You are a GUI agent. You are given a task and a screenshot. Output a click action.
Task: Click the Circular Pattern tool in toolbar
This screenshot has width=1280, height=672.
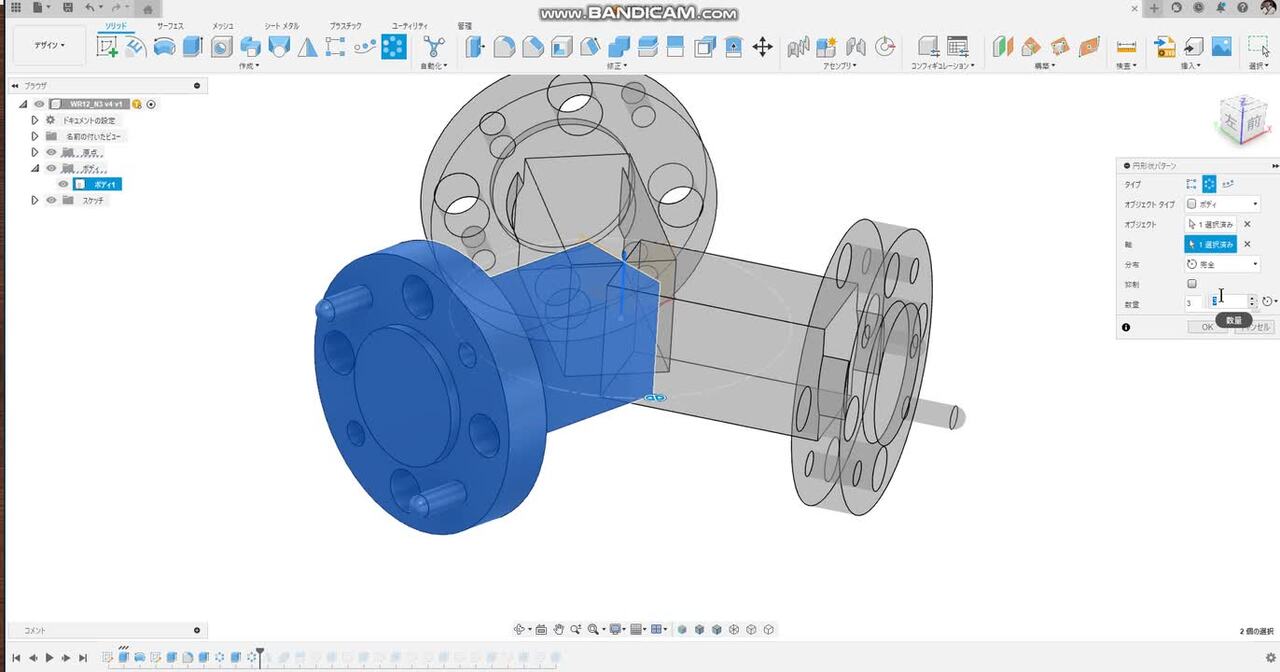click(x=394, y=46)
